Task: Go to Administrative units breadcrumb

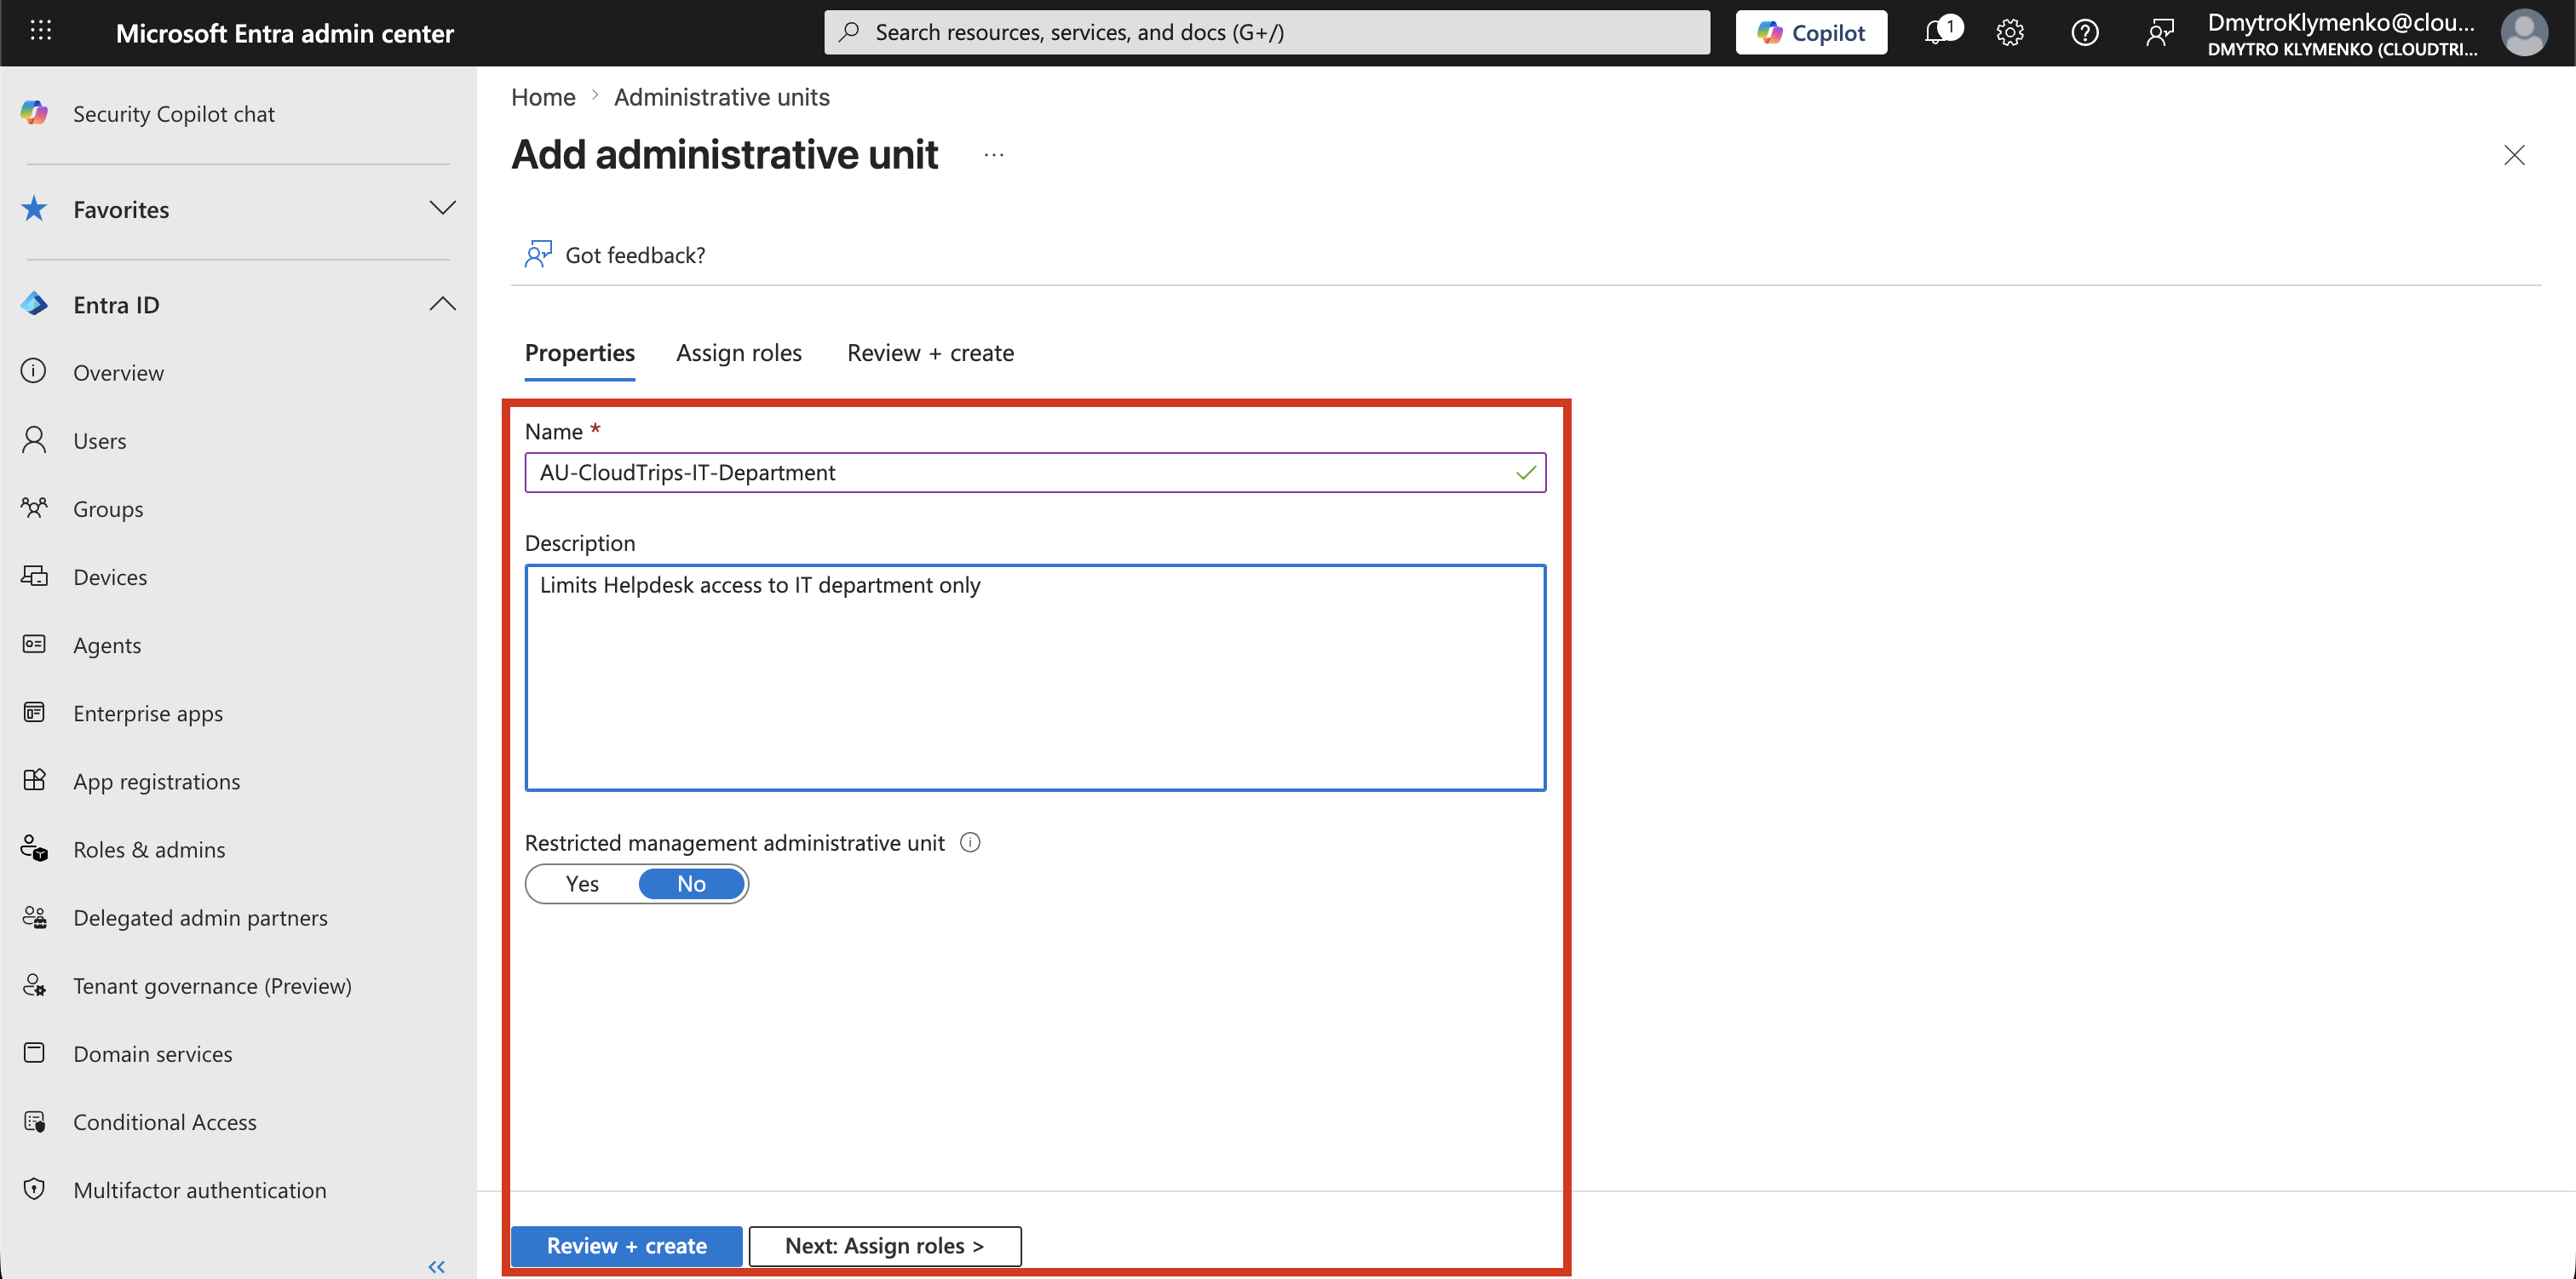Action: [x=722, y=97]
